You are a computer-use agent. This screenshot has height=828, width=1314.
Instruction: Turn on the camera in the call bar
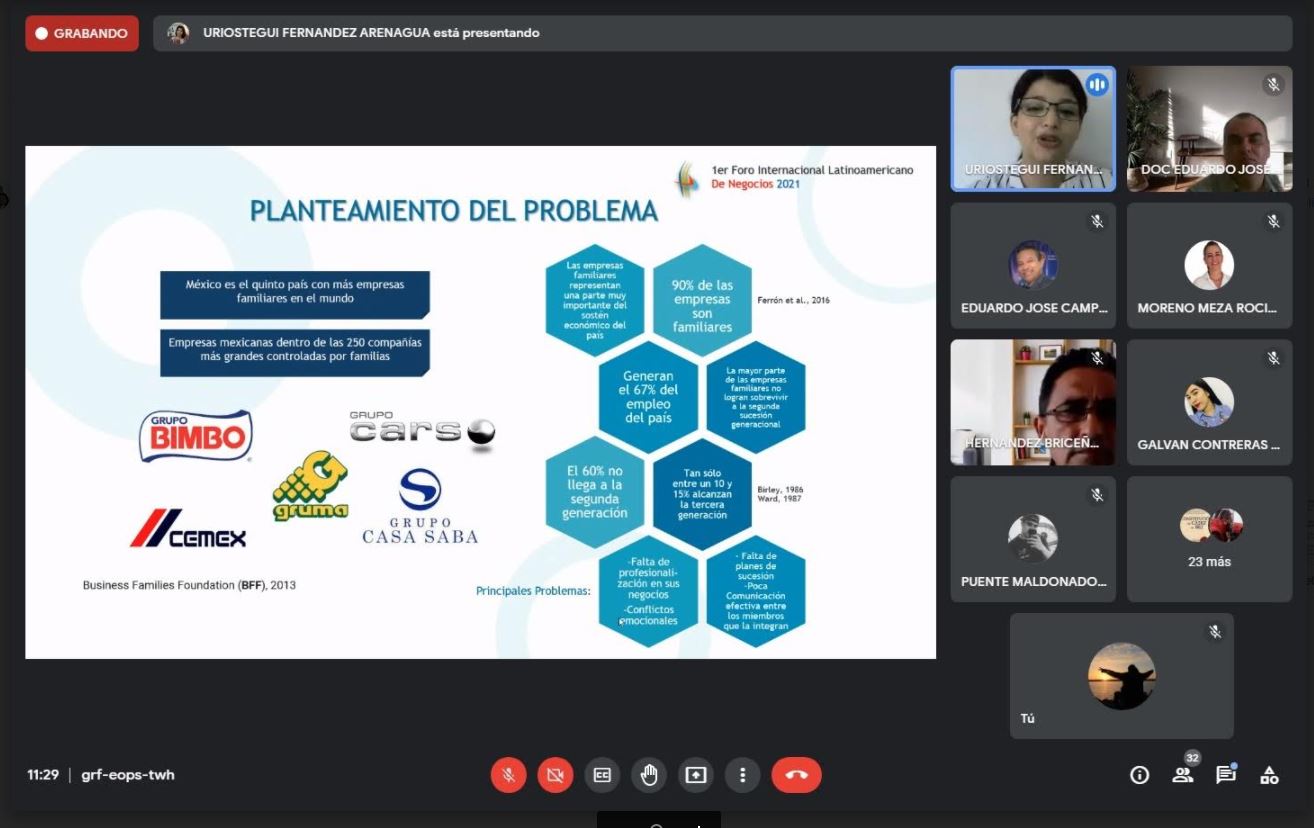[x=555, y=775]
